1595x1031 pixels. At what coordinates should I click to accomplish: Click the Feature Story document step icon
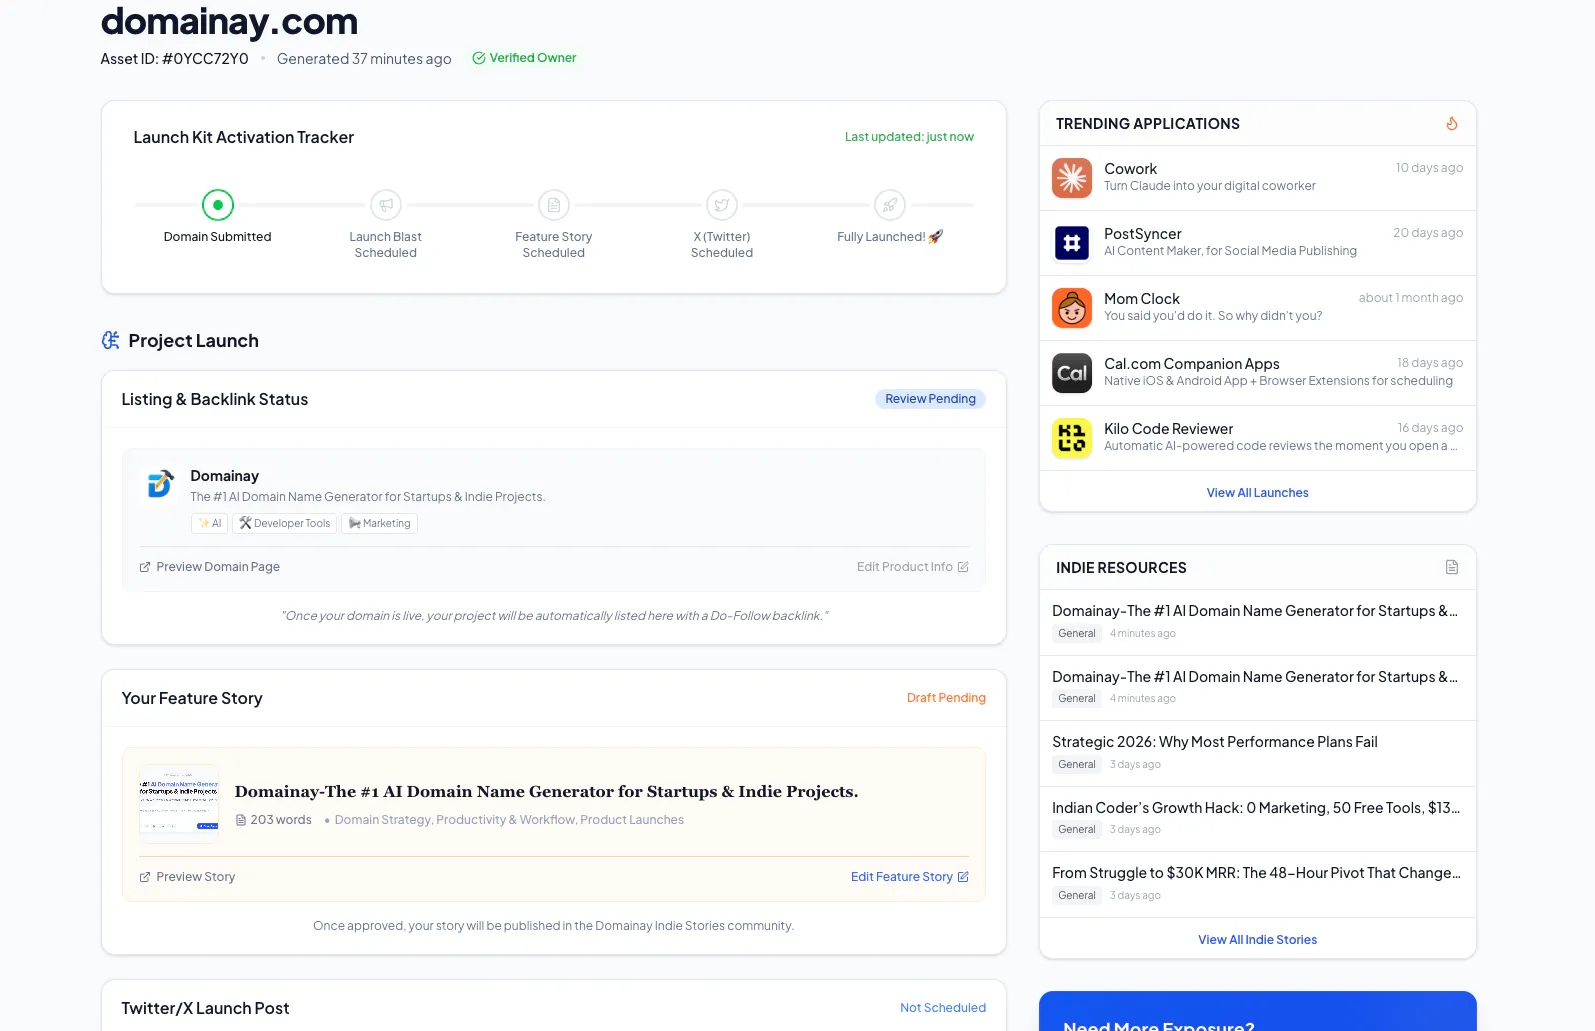[554, 205]
